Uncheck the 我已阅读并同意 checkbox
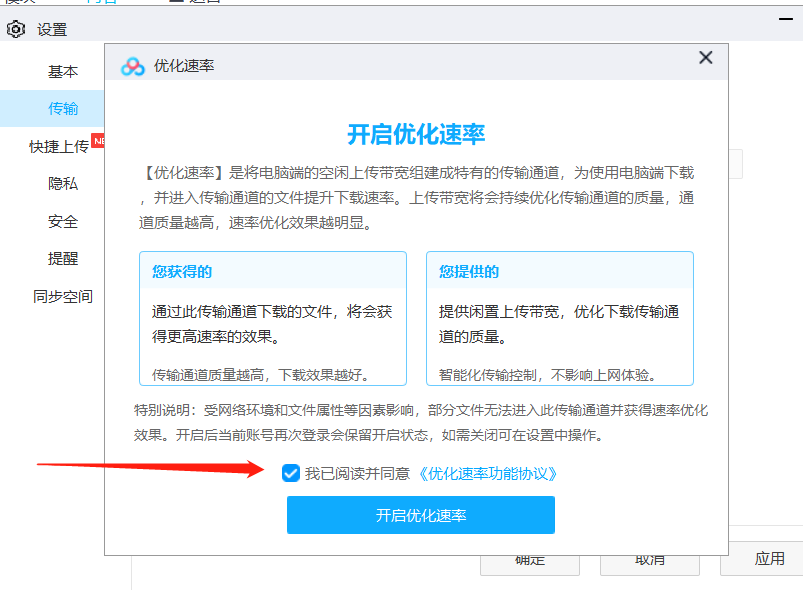 (x=291, y=473)
